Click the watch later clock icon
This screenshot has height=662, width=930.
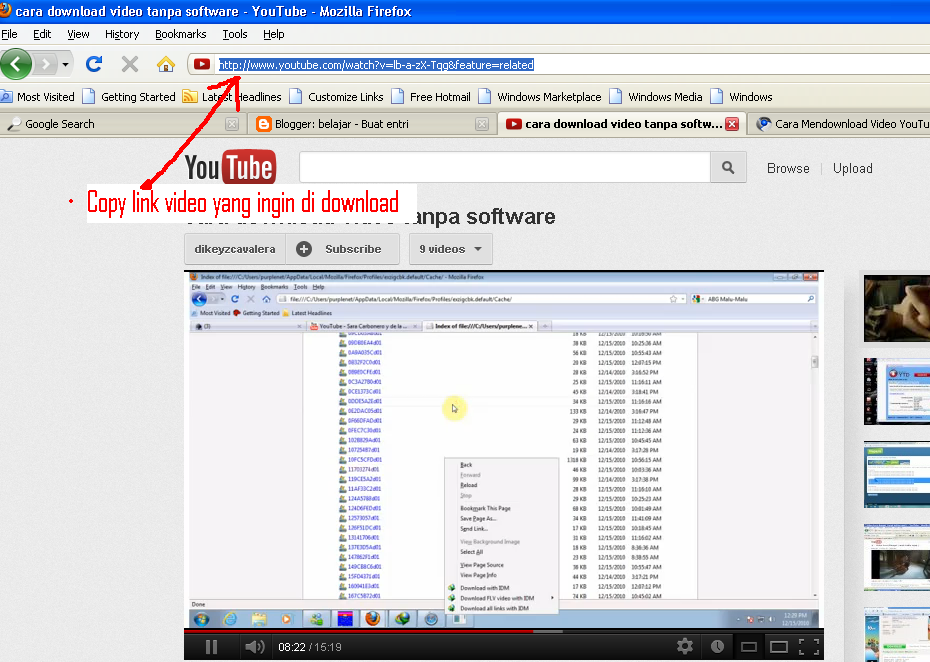pos(717,647)
